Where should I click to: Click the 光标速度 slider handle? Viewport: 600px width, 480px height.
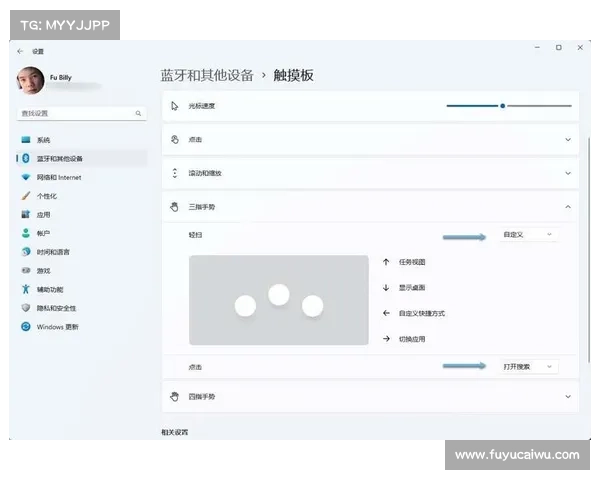502,106
